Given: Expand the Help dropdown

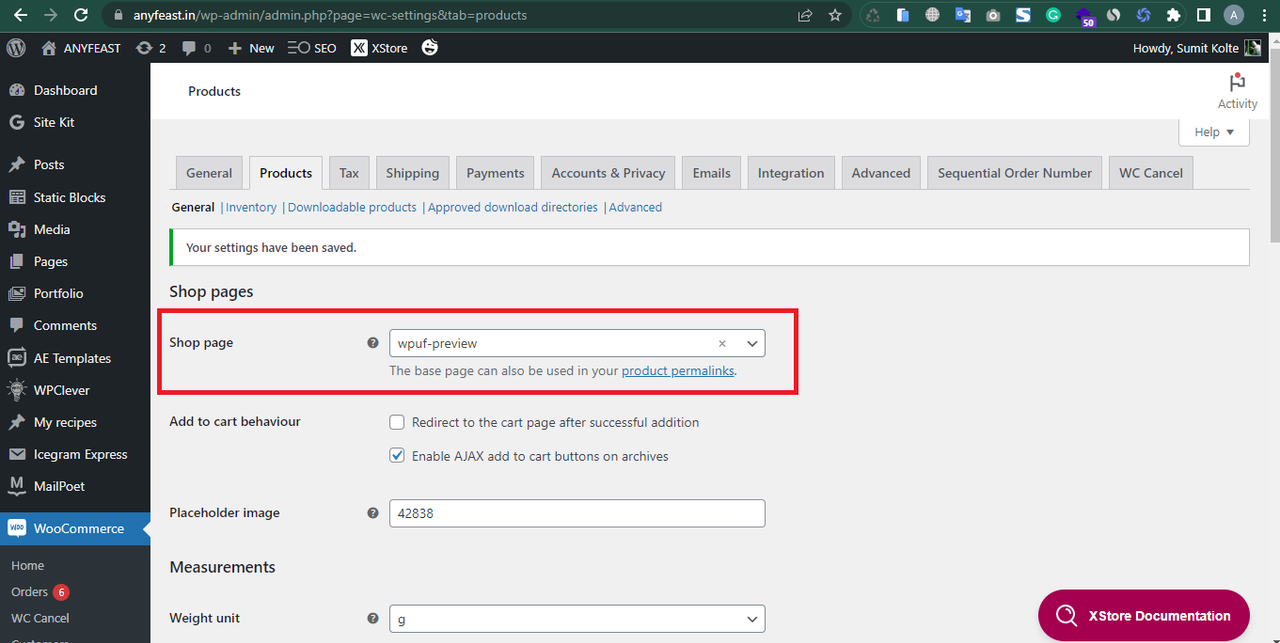Looking at the screenshot, I should (1214, 131).
